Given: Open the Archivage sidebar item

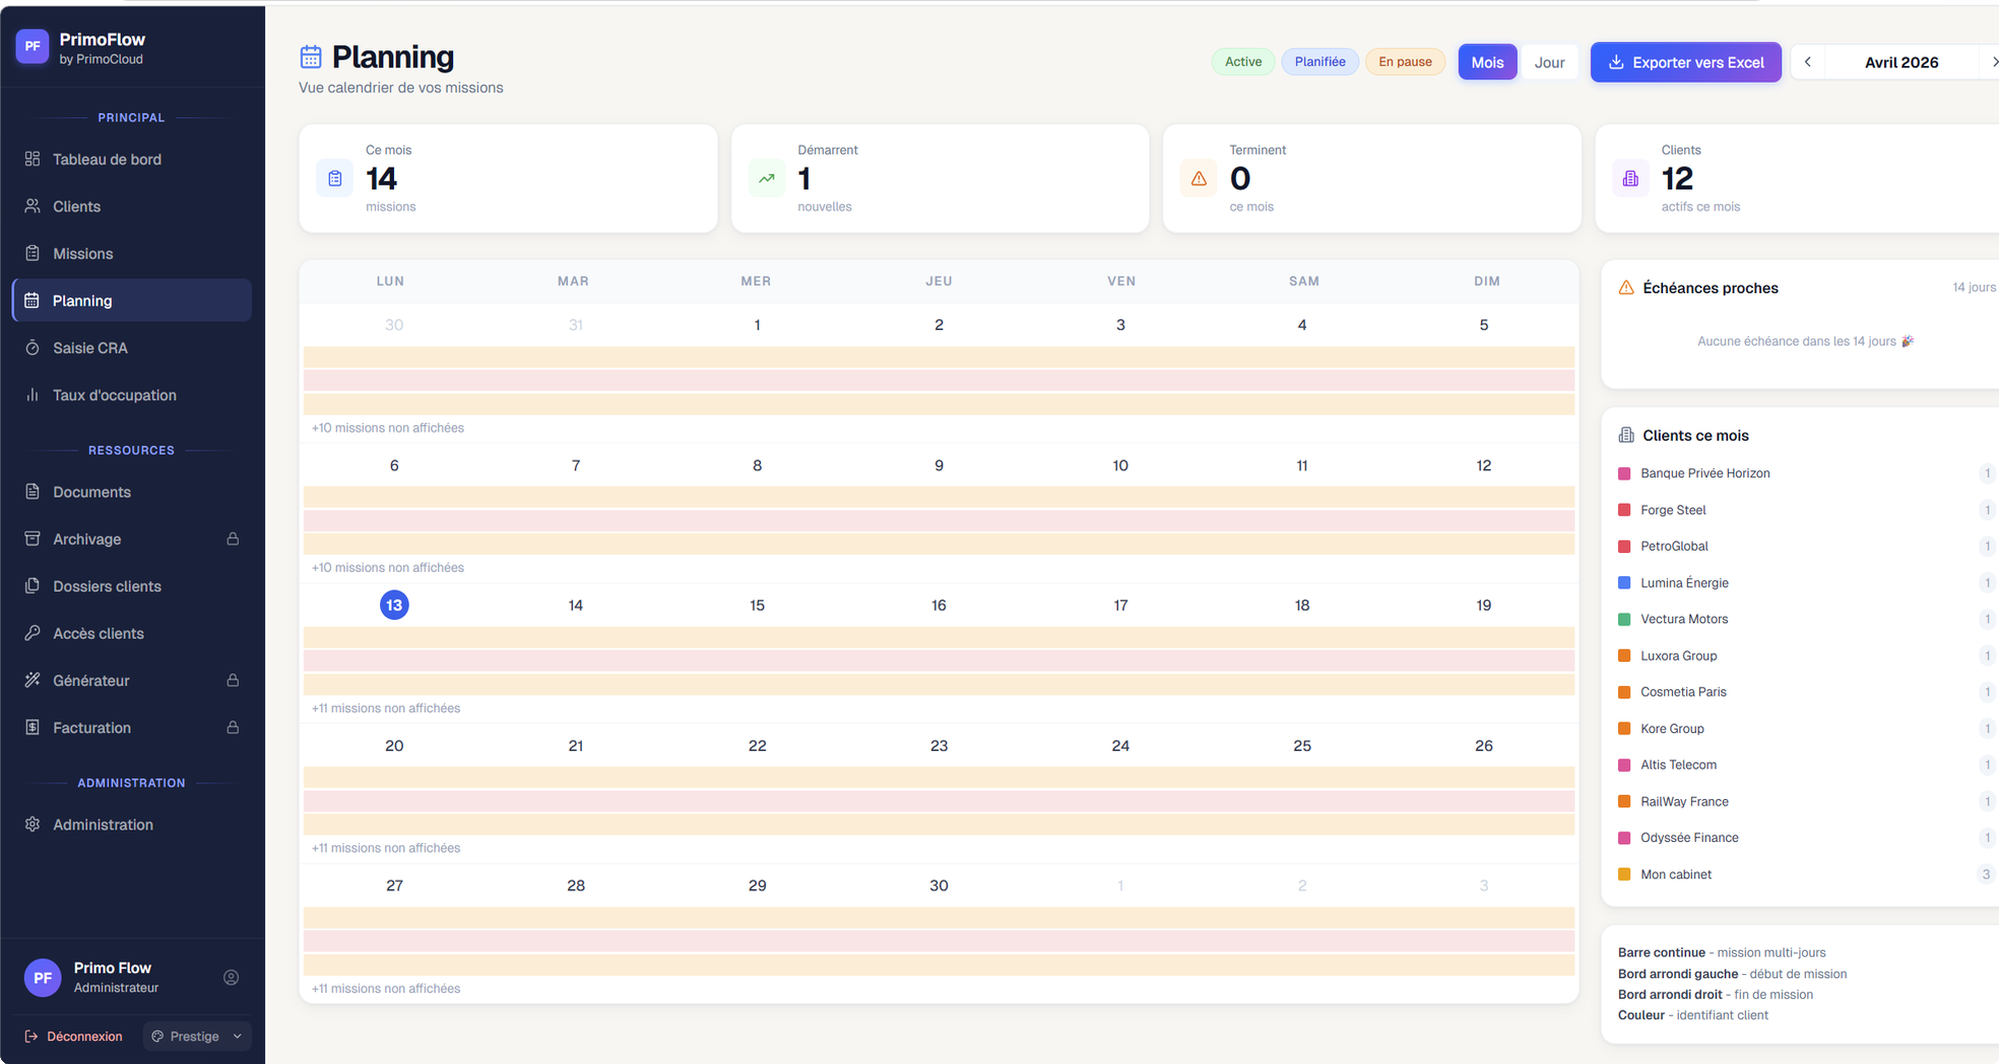Looking at the screenshot, I should 131,539.
